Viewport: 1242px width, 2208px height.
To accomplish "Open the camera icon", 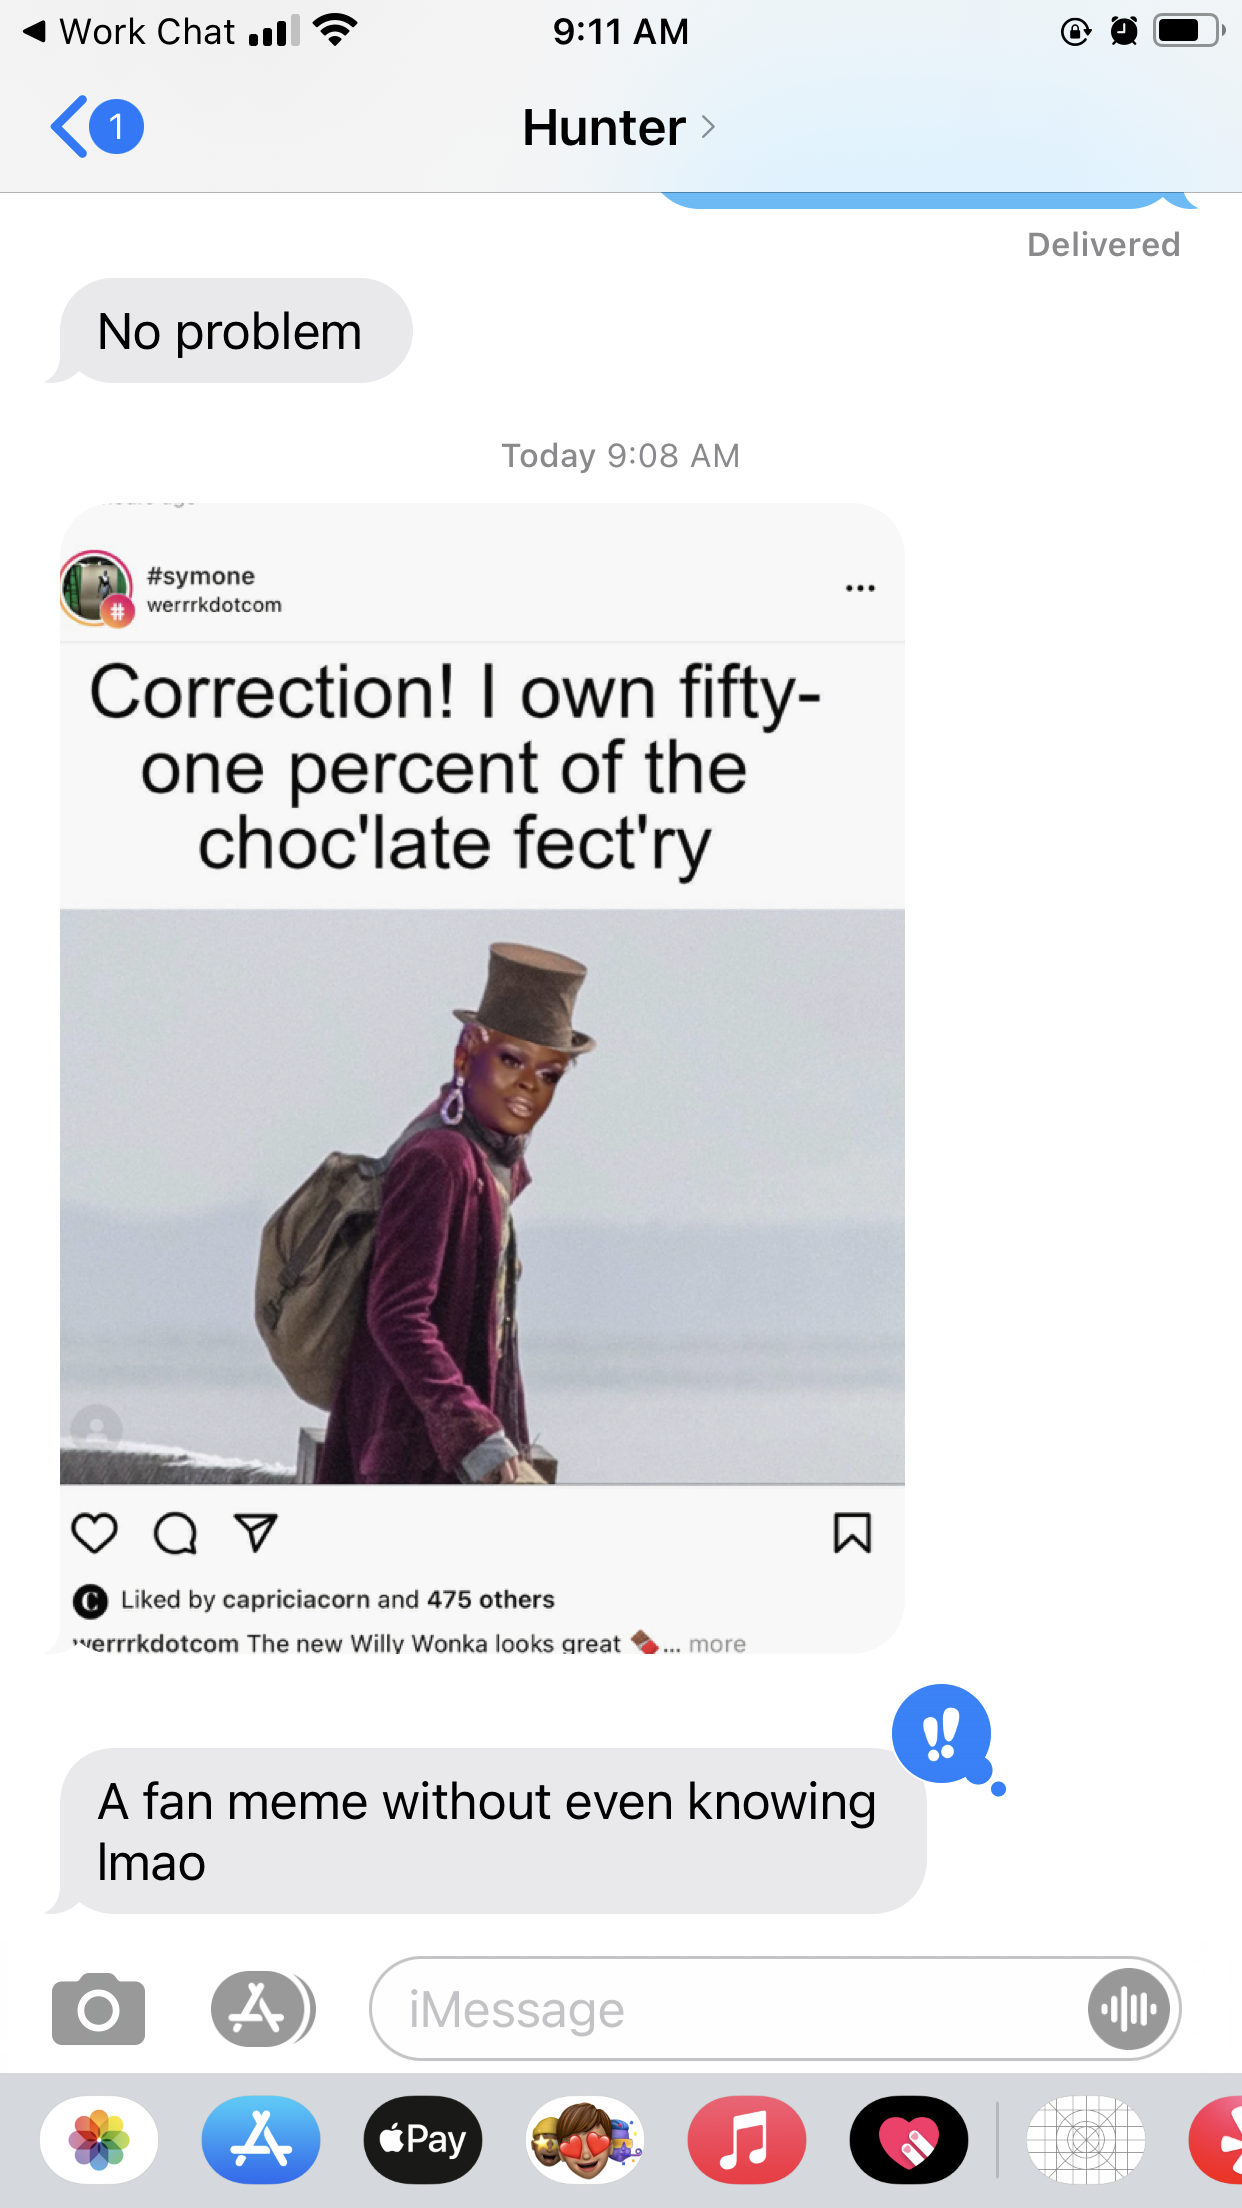I will point(98,2008).
